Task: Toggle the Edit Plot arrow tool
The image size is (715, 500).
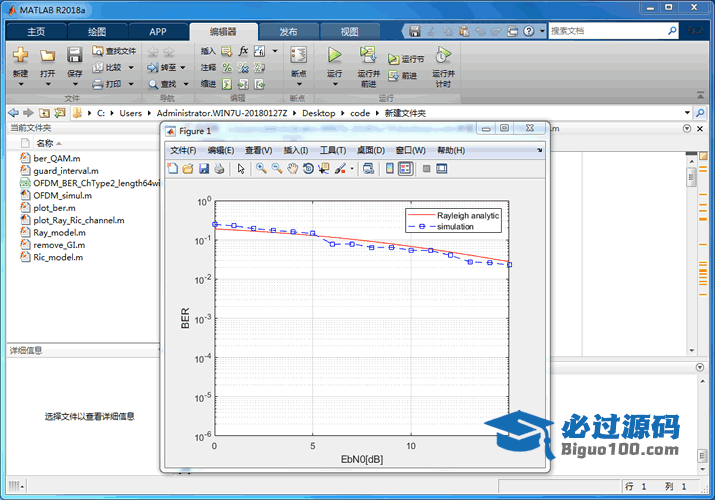Action: (x=241, y=169)
